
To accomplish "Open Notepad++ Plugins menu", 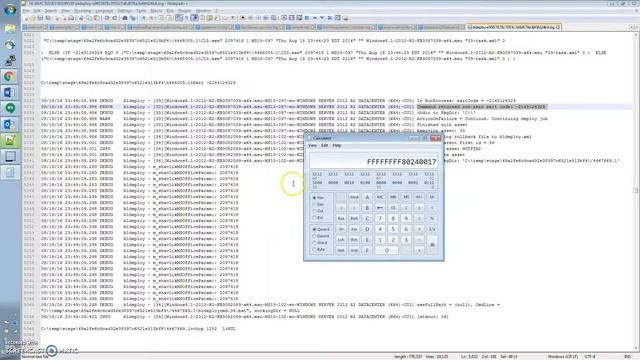I will [184, 11].
